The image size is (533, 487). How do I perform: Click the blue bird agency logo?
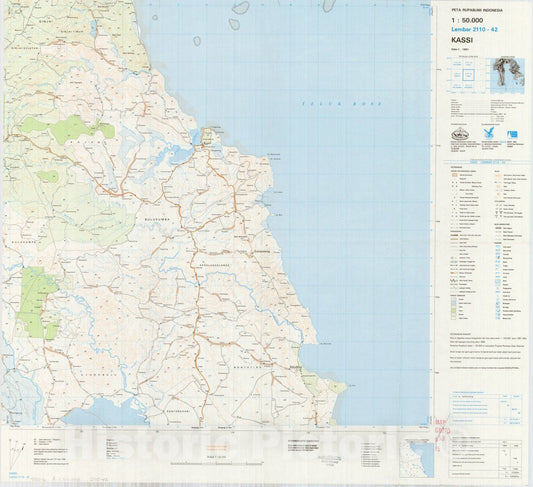pyautogui.click(x=488, y=133)
